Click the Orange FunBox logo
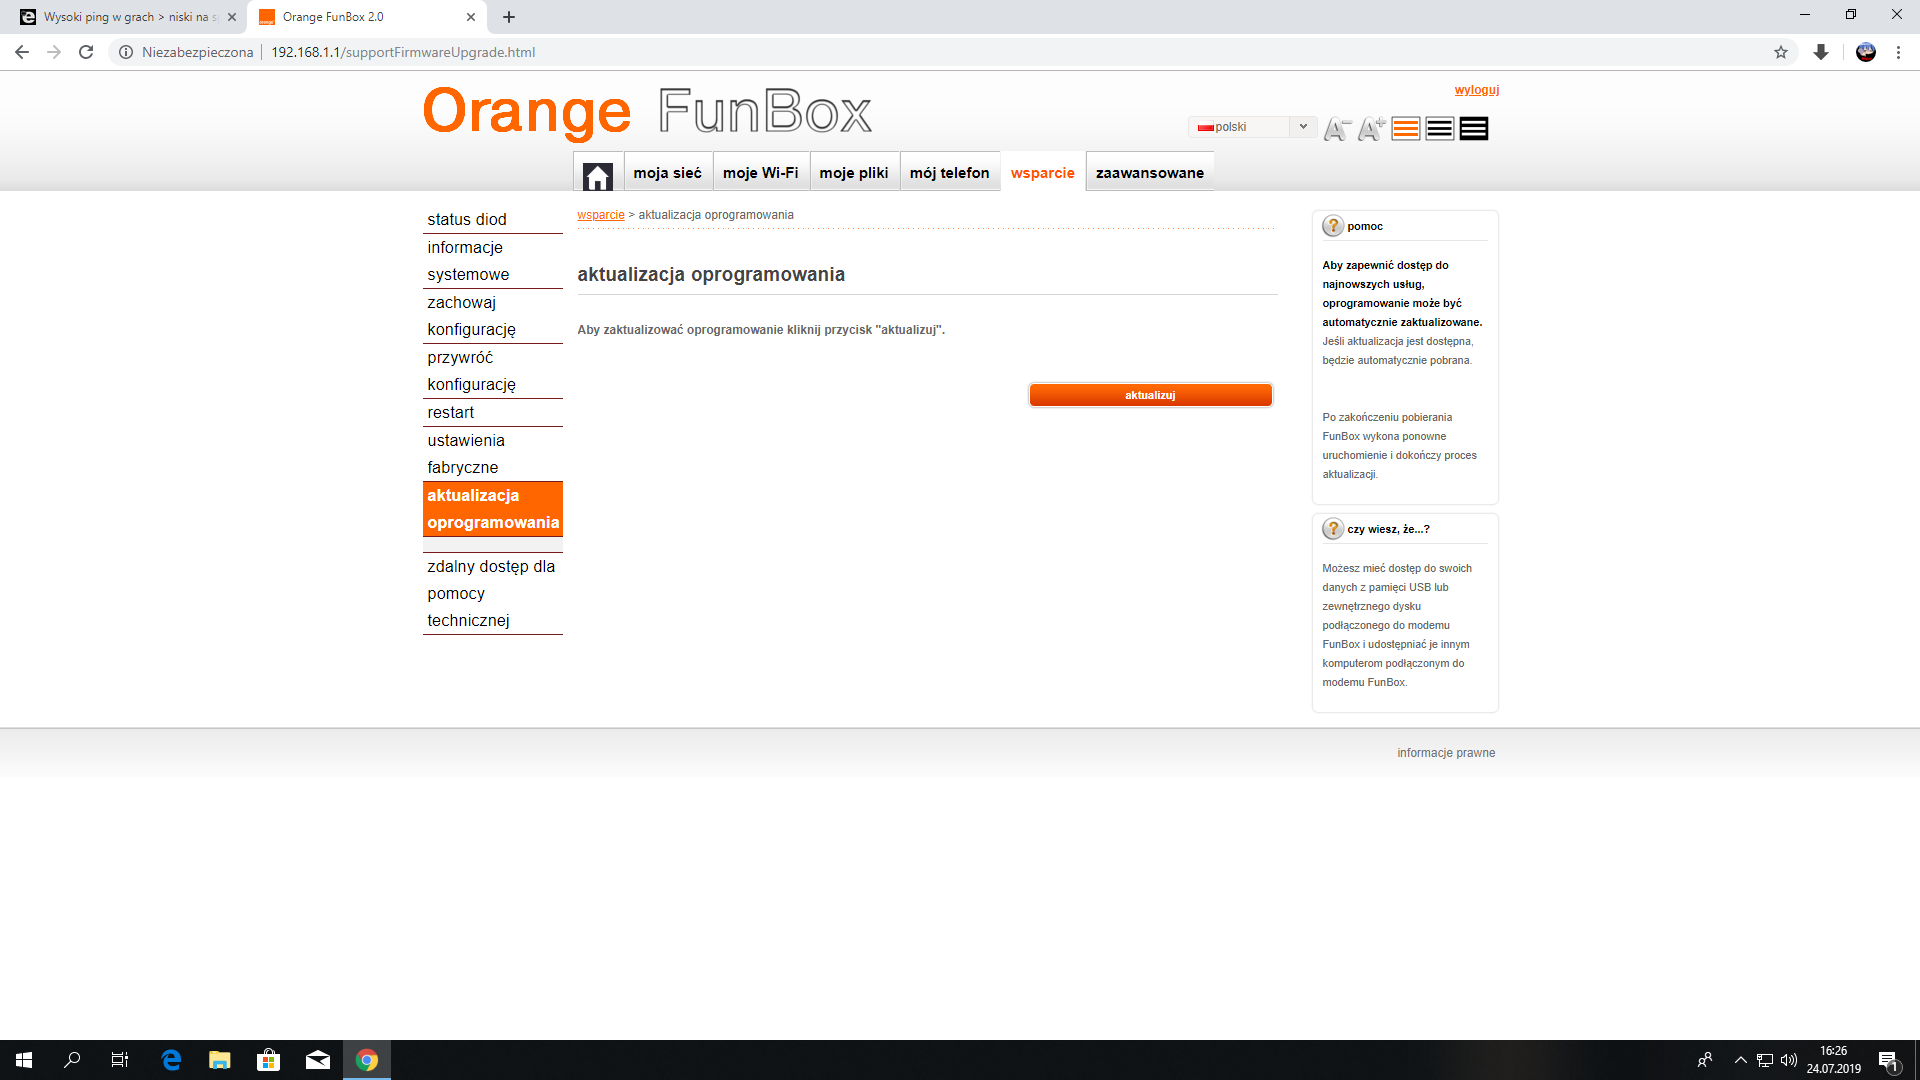The width and height of the screenshot is (1920, 1080). (647, 111)
